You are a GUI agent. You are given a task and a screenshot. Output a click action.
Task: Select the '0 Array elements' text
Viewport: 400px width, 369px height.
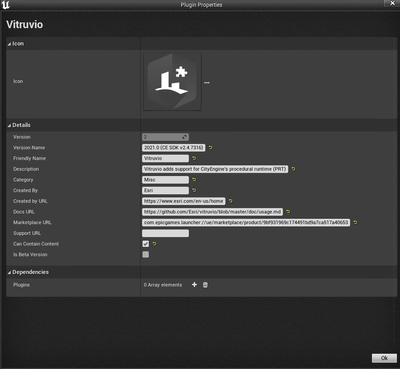point(163,285)
